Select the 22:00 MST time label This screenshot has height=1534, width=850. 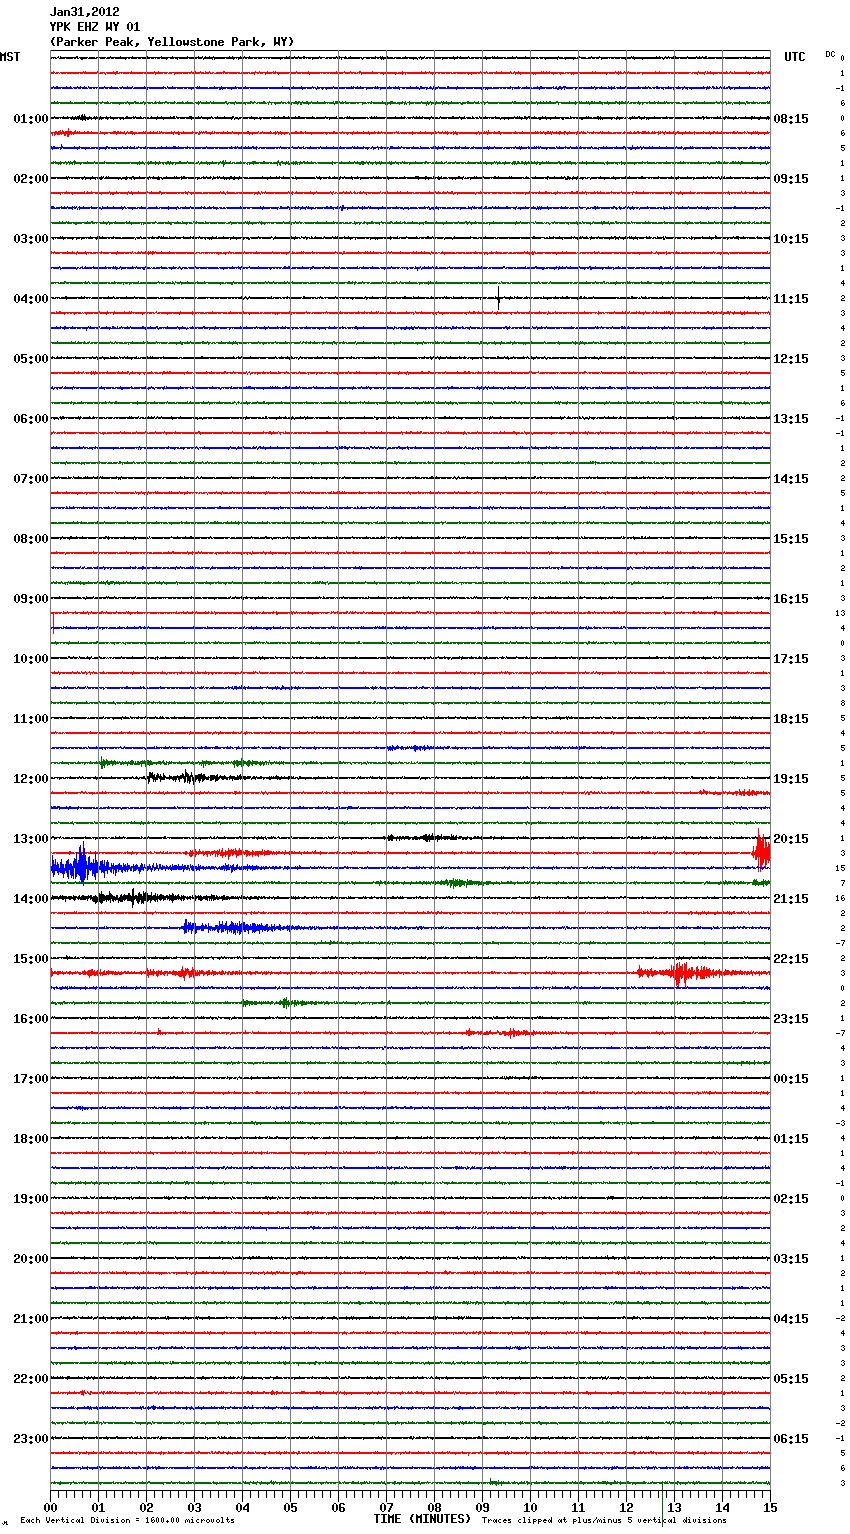31,1379
